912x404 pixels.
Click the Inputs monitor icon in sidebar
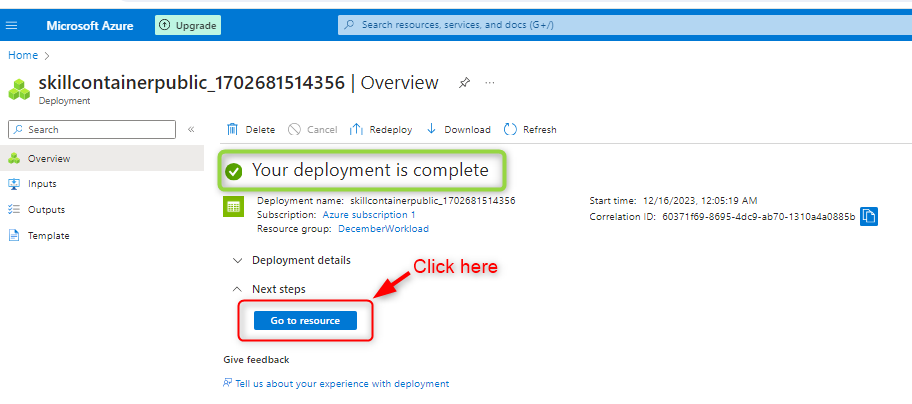click(15, 184)
